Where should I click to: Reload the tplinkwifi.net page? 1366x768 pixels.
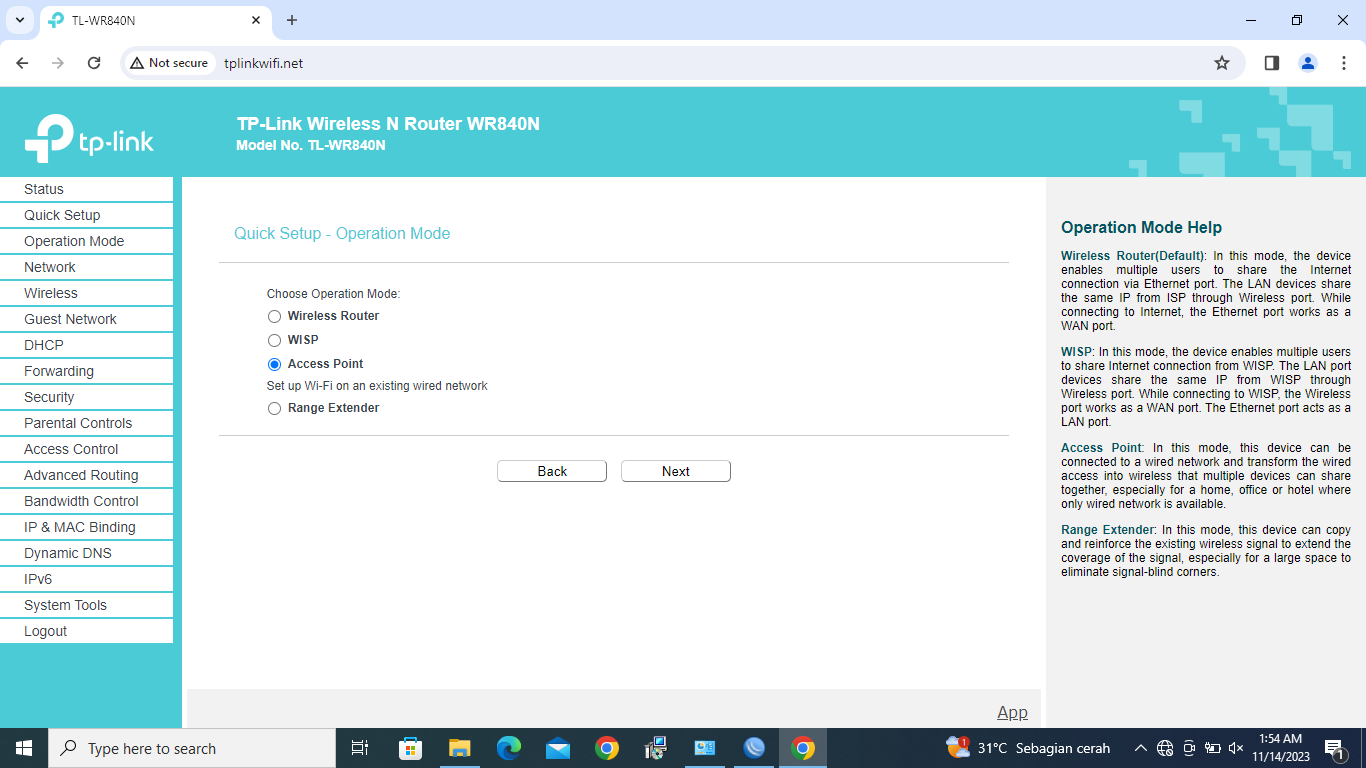[x=94, y=63]
